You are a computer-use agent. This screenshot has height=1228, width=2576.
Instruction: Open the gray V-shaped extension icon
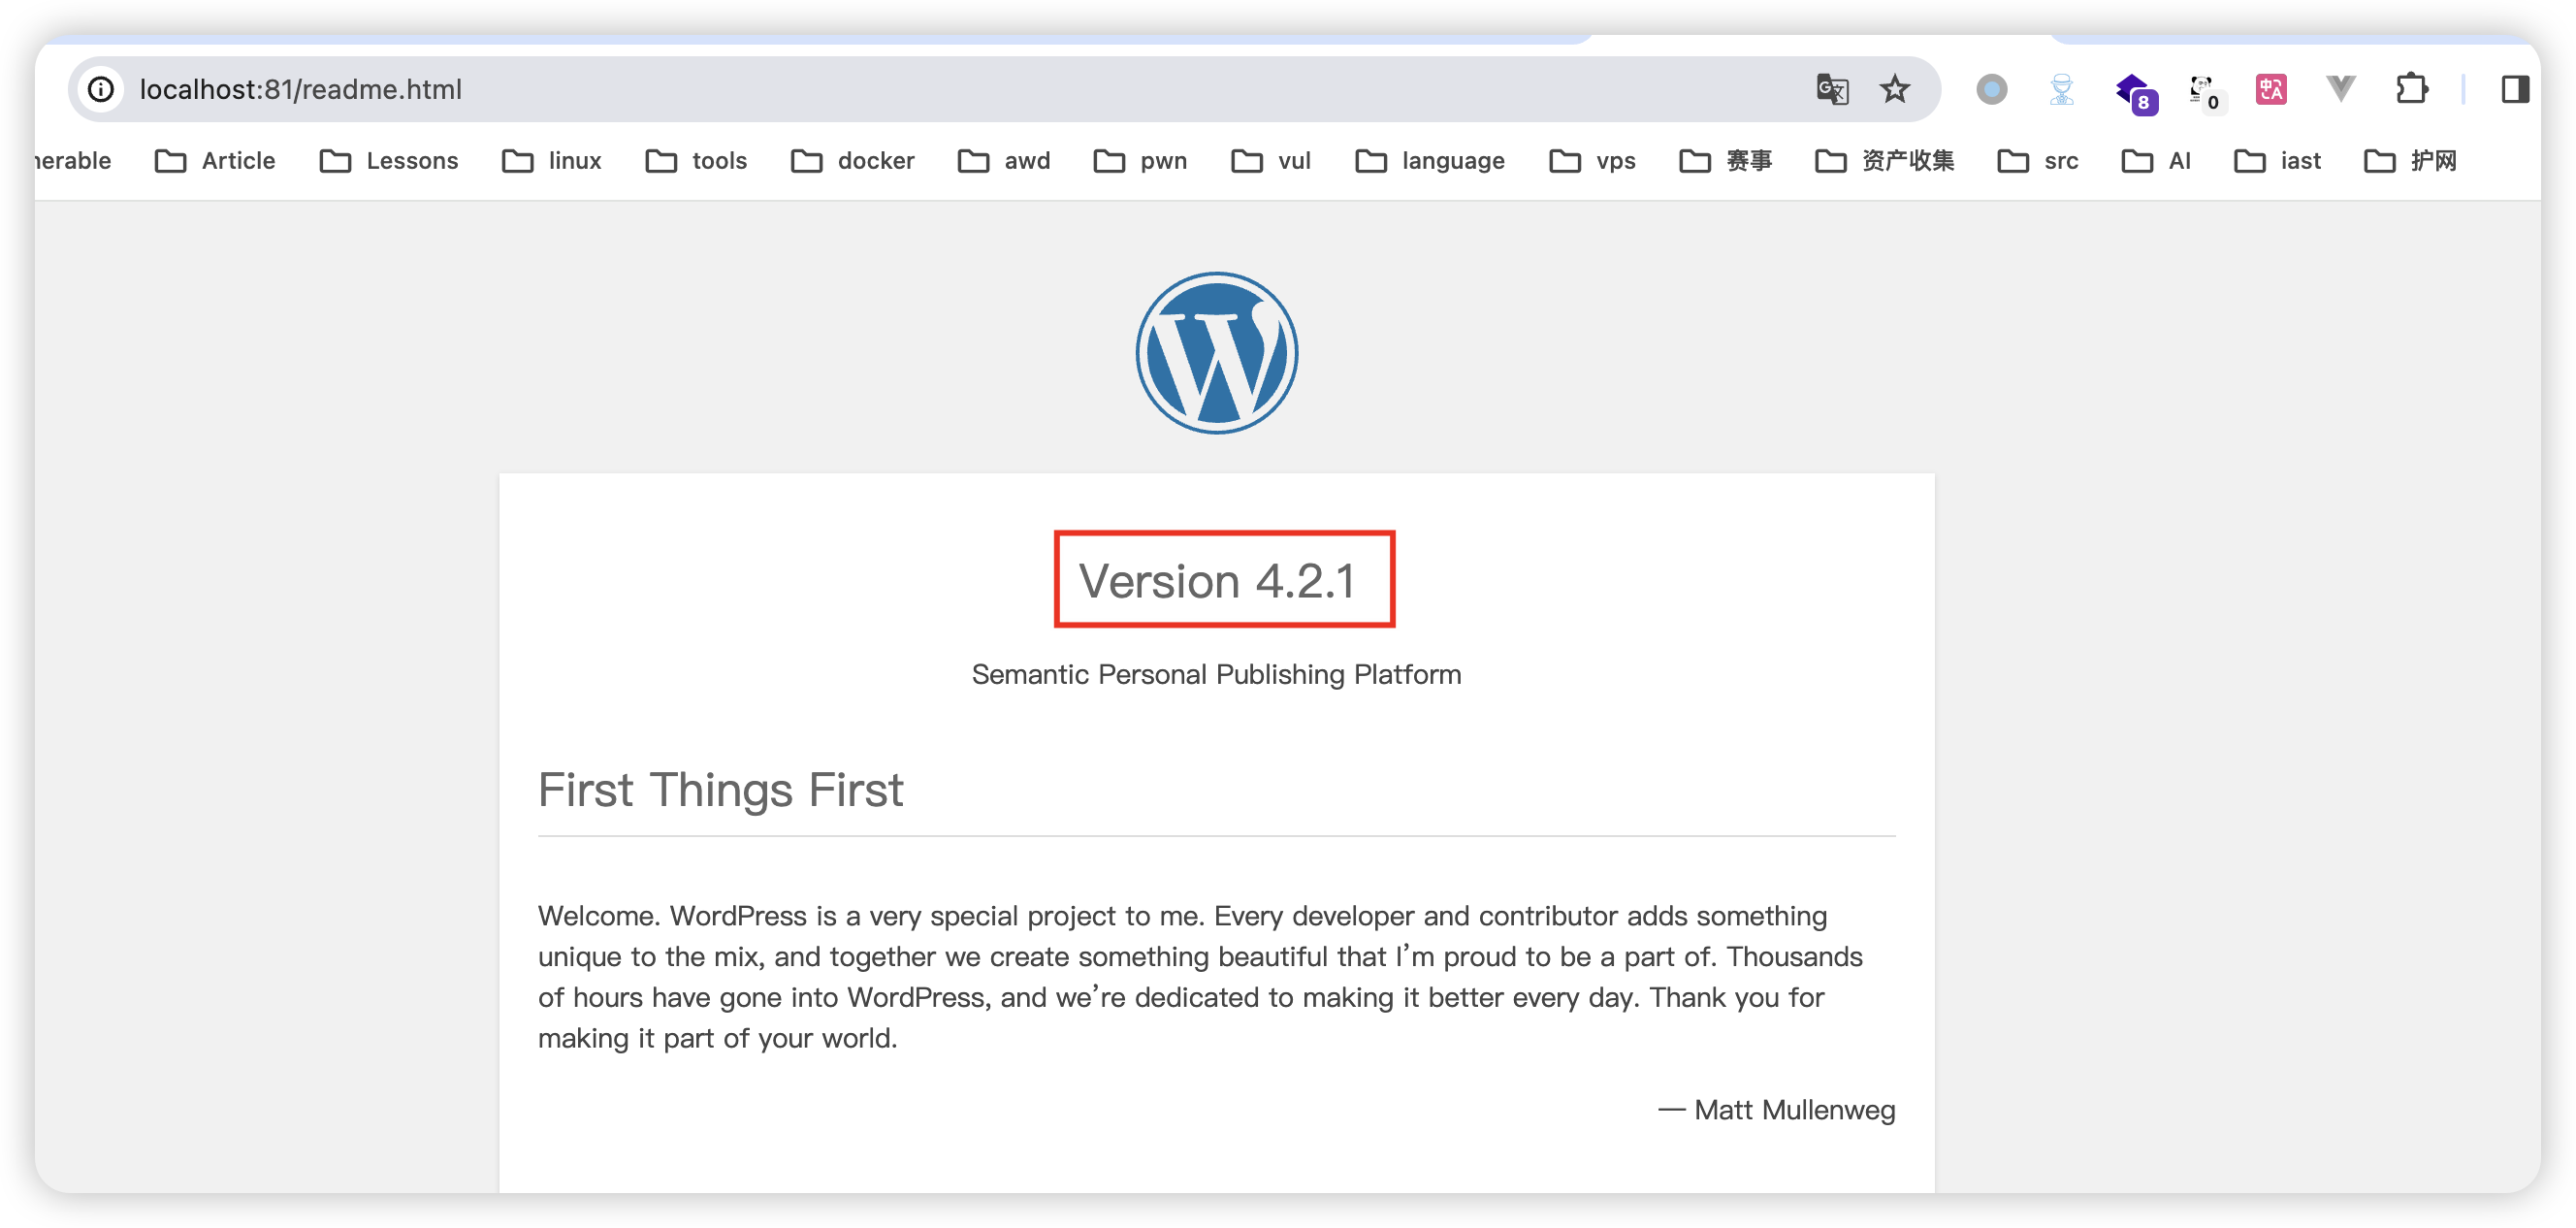coord(2340,88)
